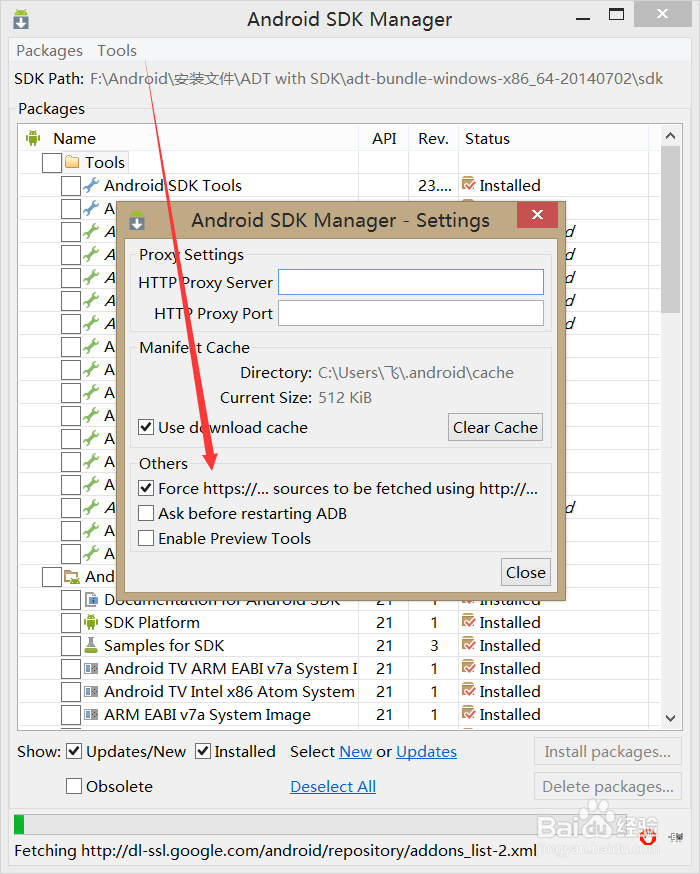Image resolution: width=700 pixels, height=874 pixels.
Task: Click the Installed status icon for SDK Platform
Action: tap(468, 622)
